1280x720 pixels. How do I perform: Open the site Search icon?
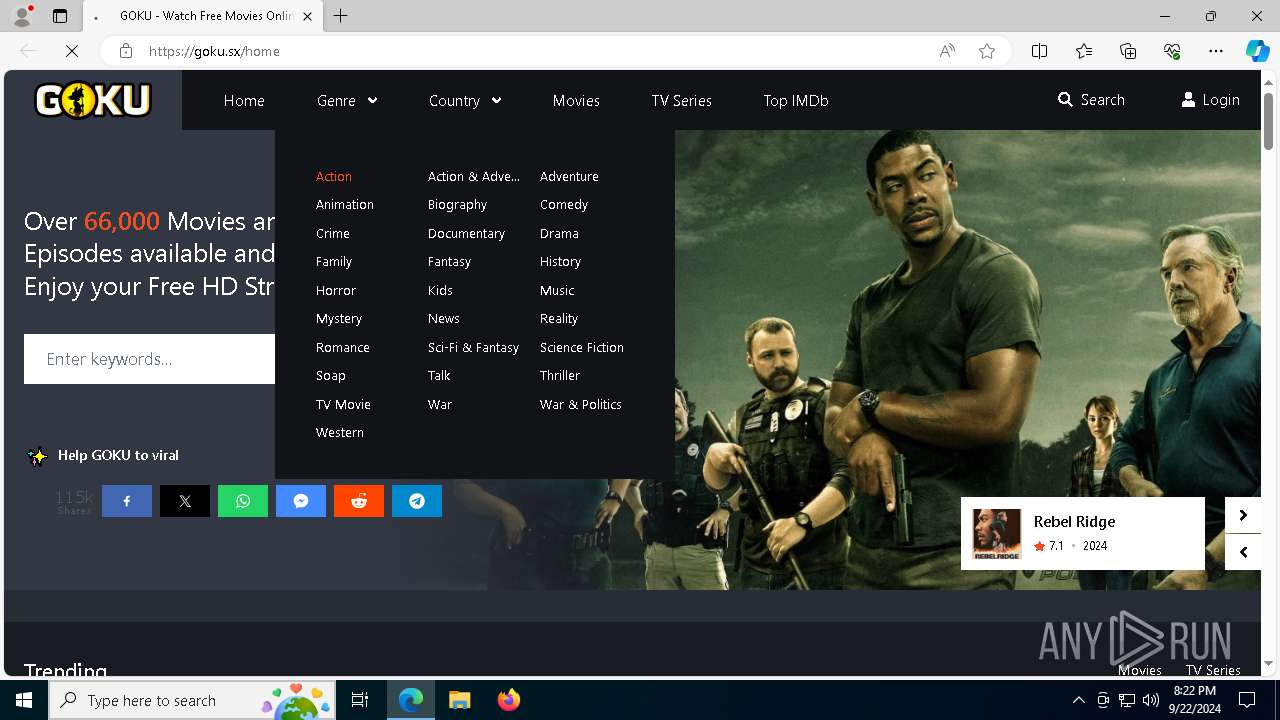point(1065,100)
